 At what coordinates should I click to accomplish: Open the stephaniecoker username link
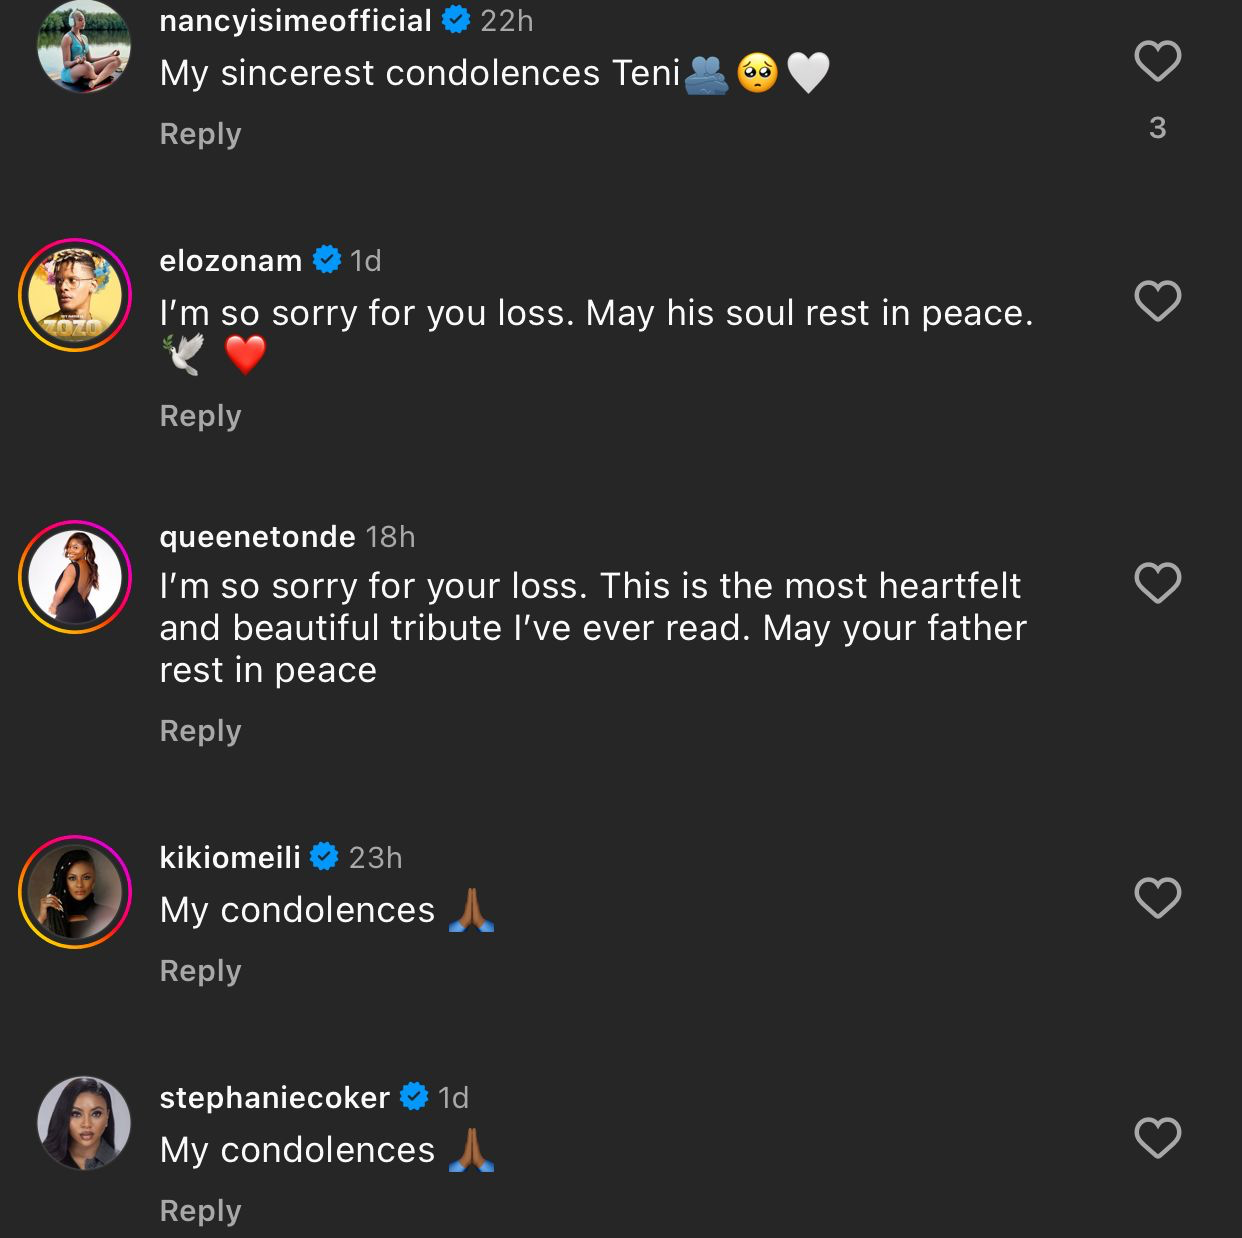(x=274, y=1098)
